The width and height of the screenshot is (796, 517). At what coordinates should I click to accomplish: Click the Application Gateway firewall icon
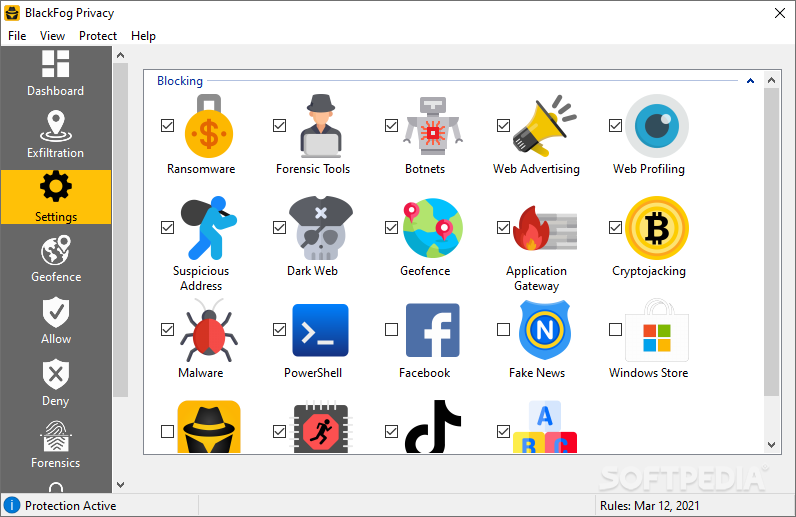pos(545,228)
